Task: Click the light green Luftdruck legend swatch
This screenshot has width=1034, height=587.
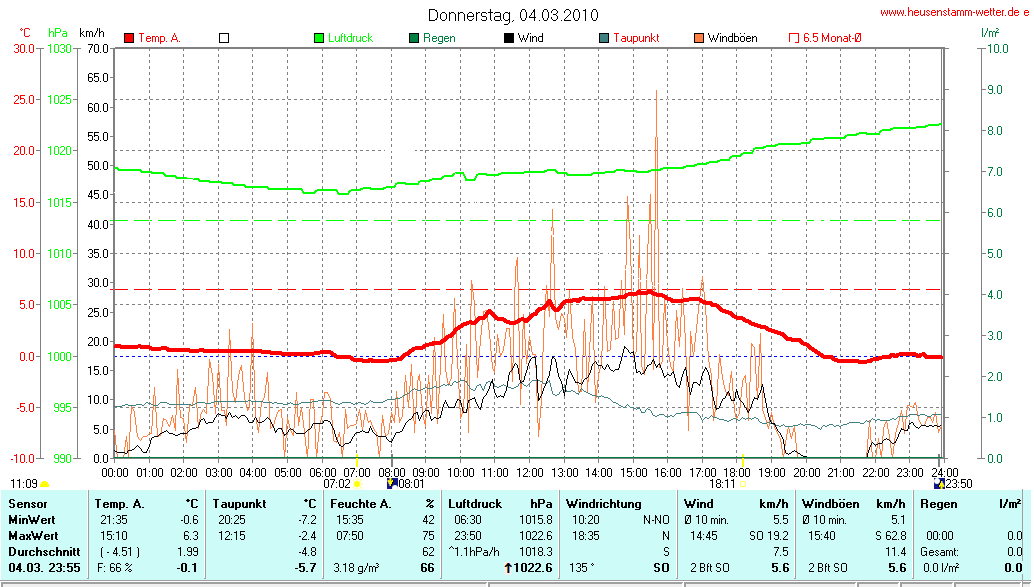Action: tap(319, 38)
